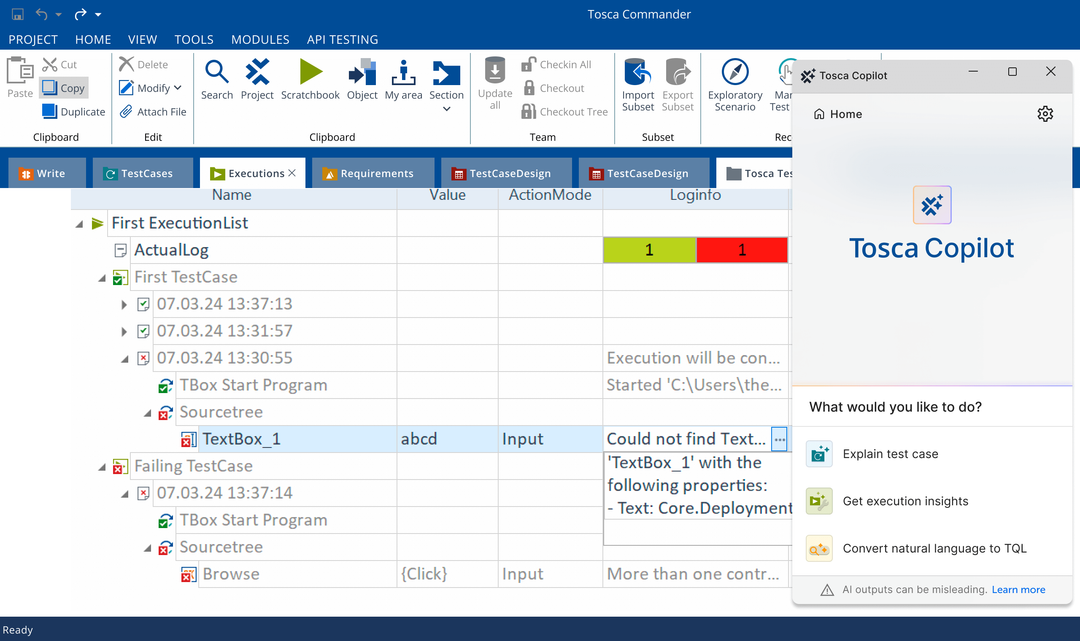This screenshot has width=1080, height=641.
Task: Click the ellipsis on the TextBox_1 row
Action: point(779,438)
